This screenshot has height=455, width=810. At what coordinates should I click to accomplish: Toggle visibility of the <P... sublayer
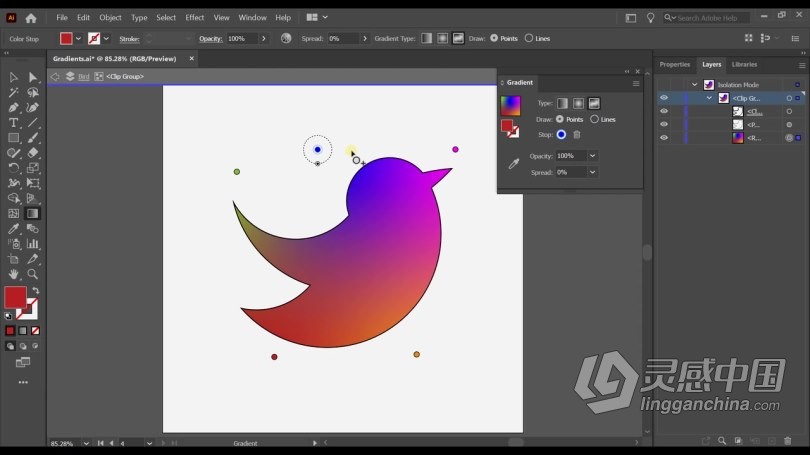pos(664,124)
